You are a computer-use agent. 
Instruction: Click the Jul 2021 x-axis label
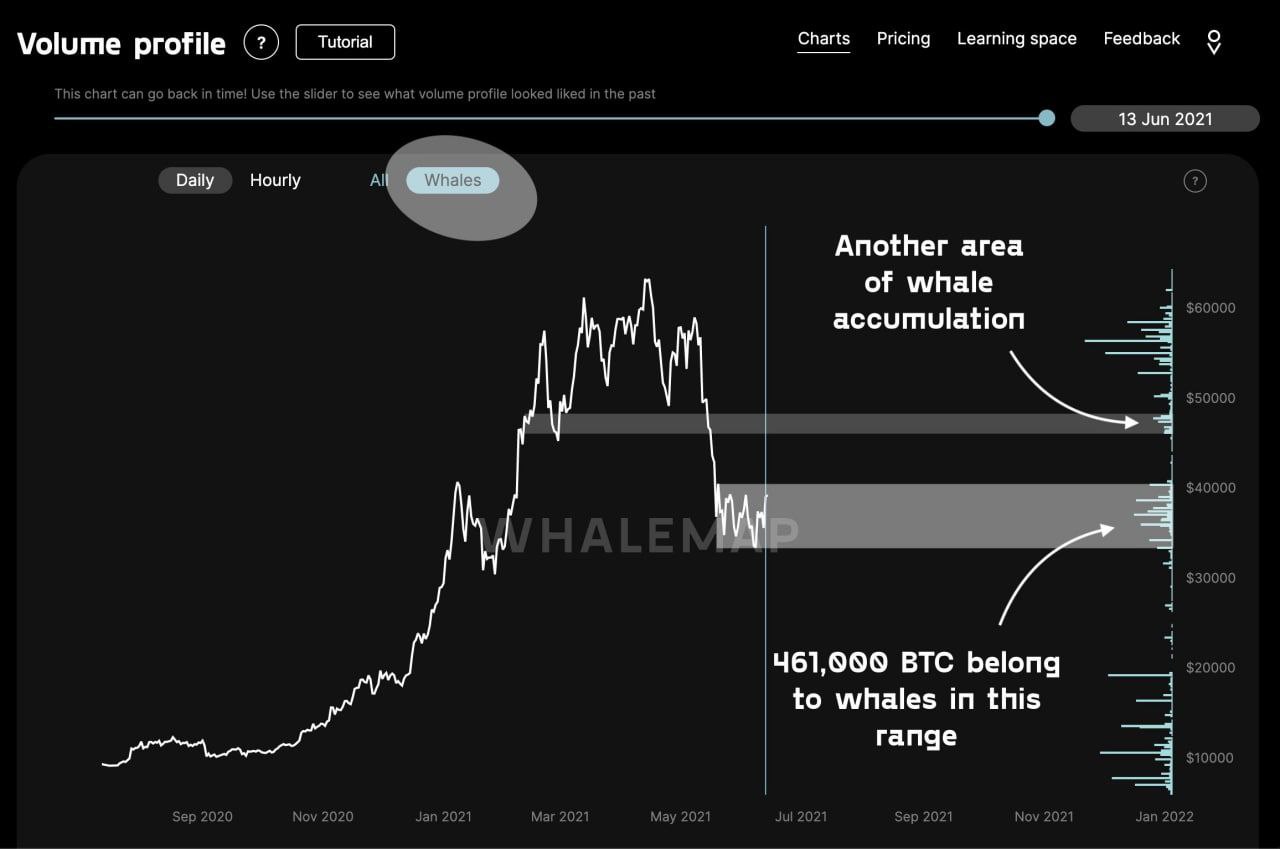click(800, 817)
